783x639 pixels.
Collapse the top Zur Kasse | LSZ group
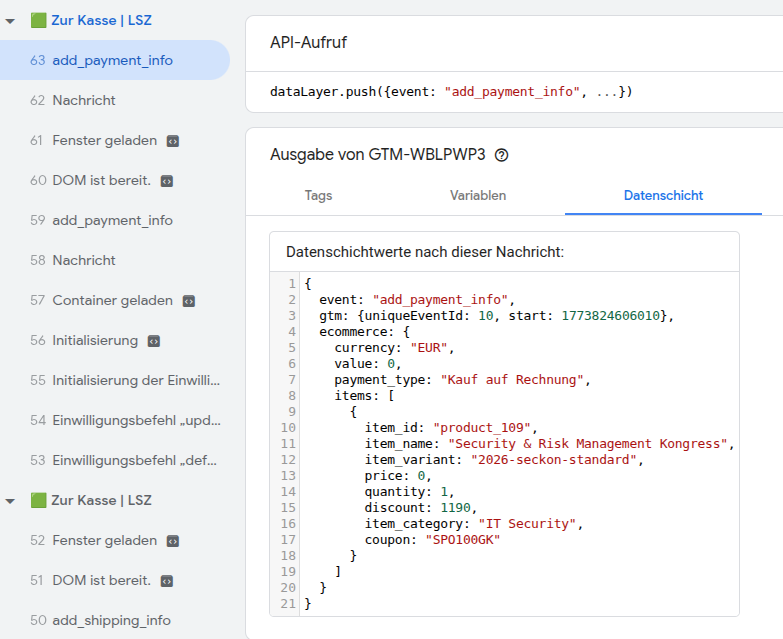click(x=9, y=20)
